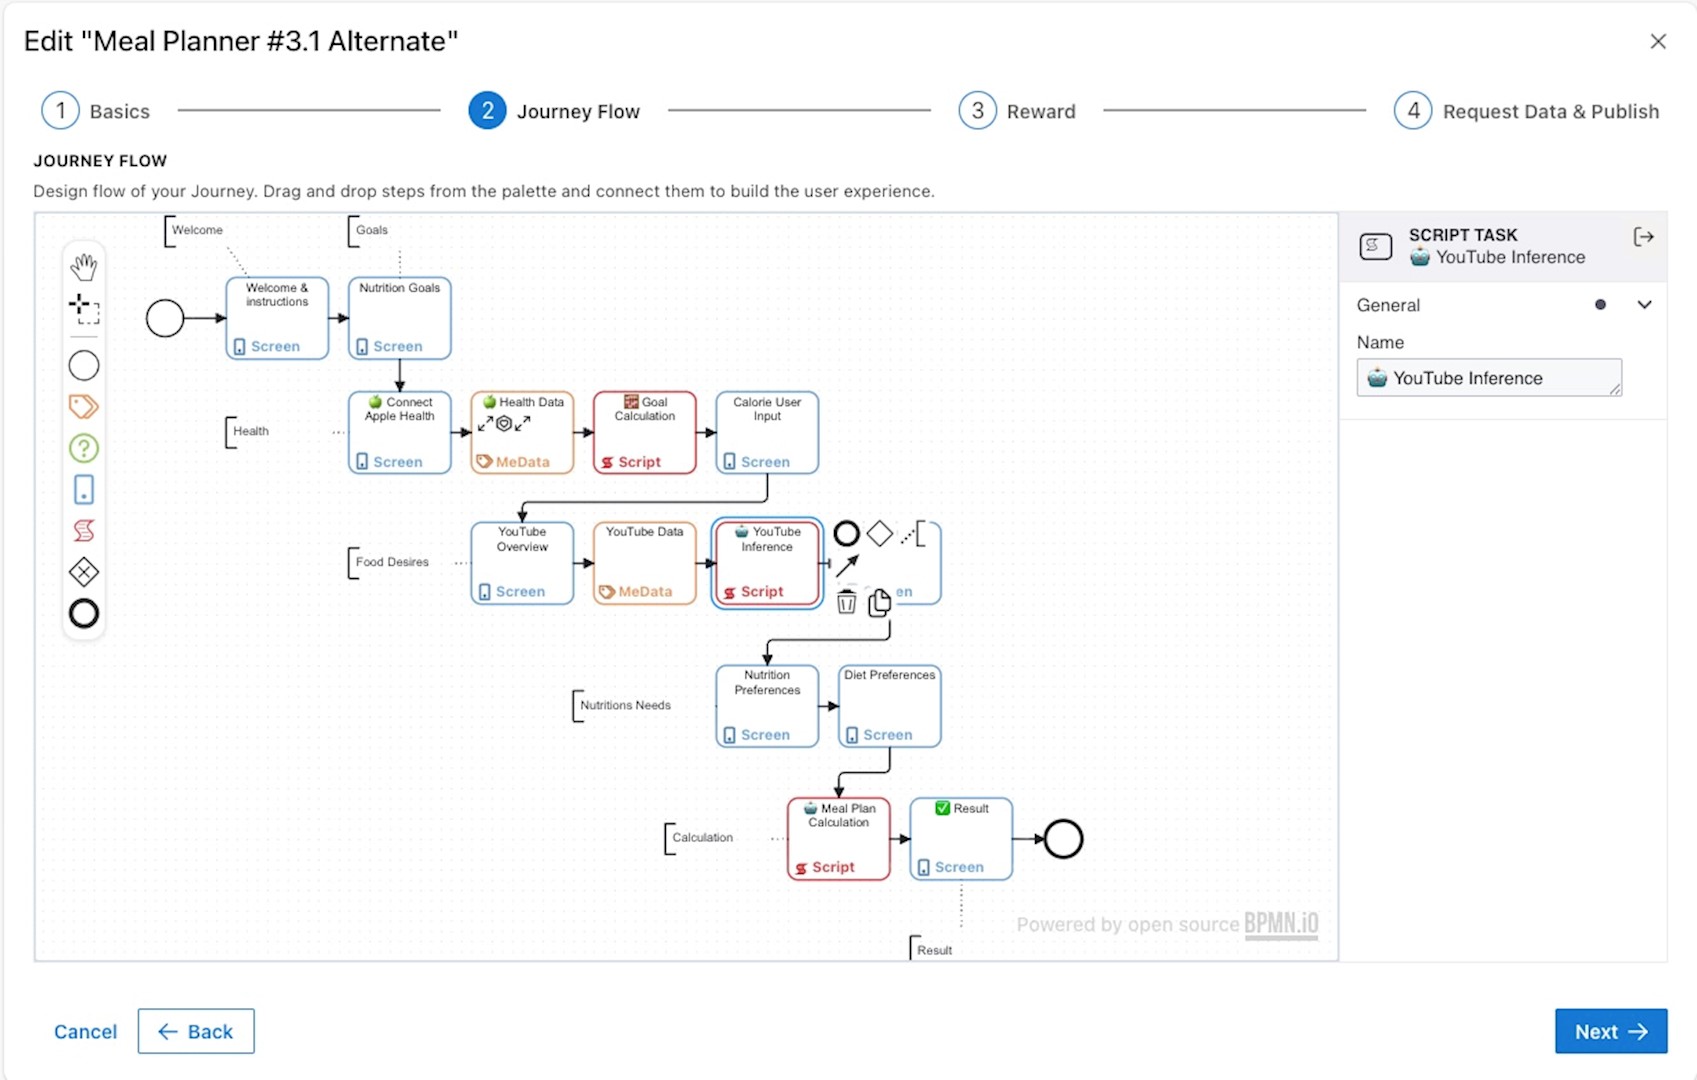Click the Name field containing YouTube Inference
The width and height of the screenshot is (1697, 1080).
1488,378
